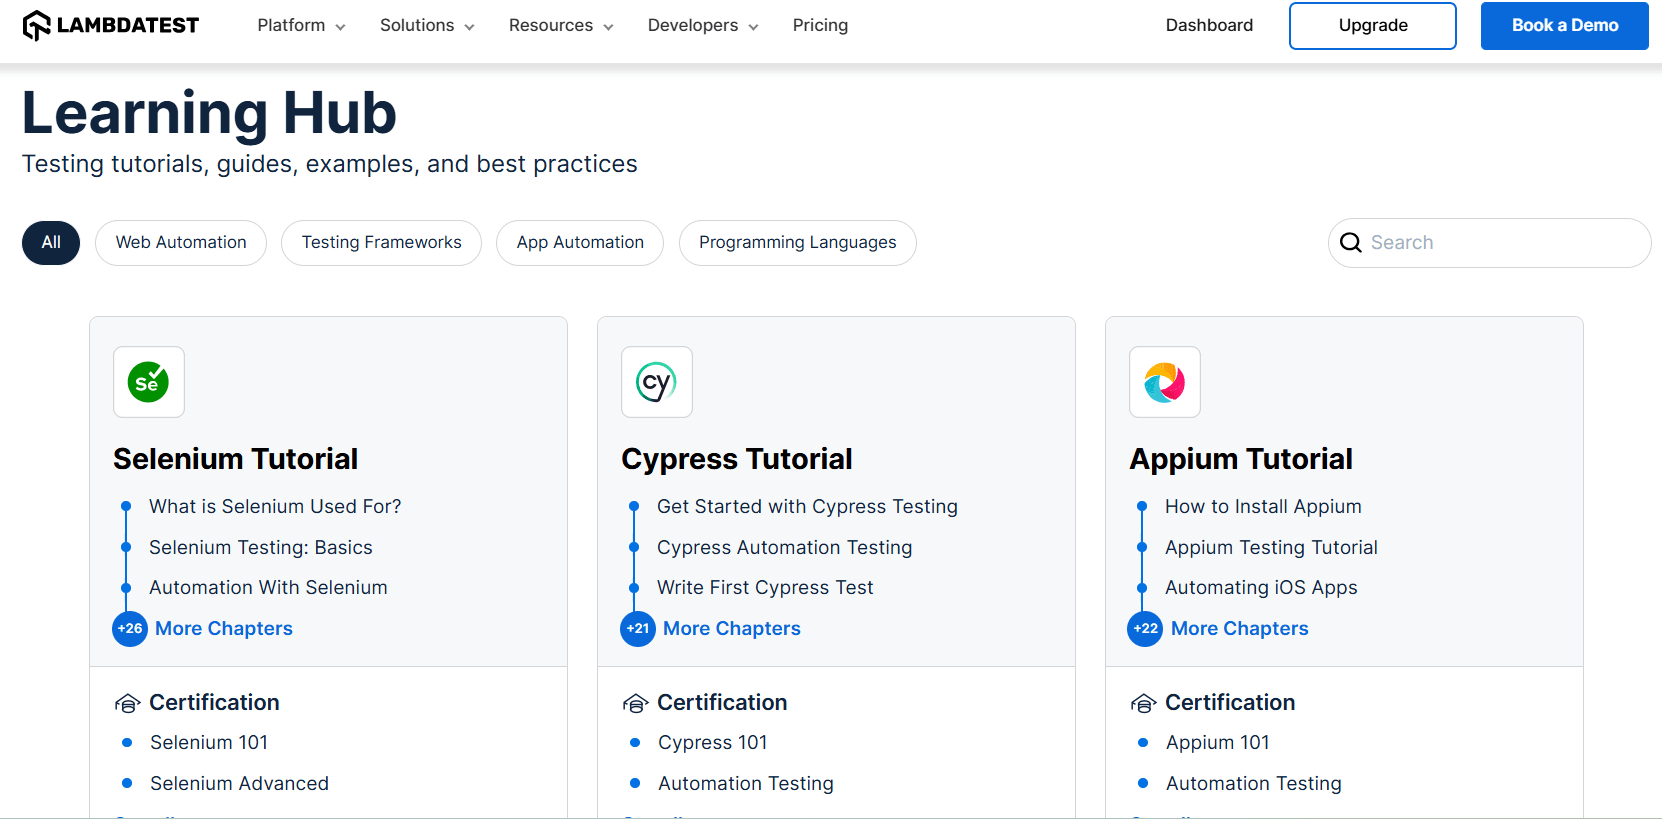Show More Chapters for Cypress
This screenshot has width=1662, height=819.
coord(732,629)
